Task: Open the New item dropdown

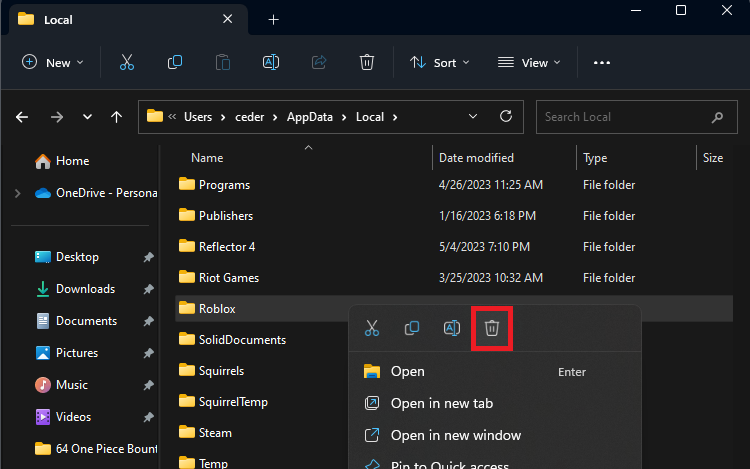Action: click(x=53, y=62)
